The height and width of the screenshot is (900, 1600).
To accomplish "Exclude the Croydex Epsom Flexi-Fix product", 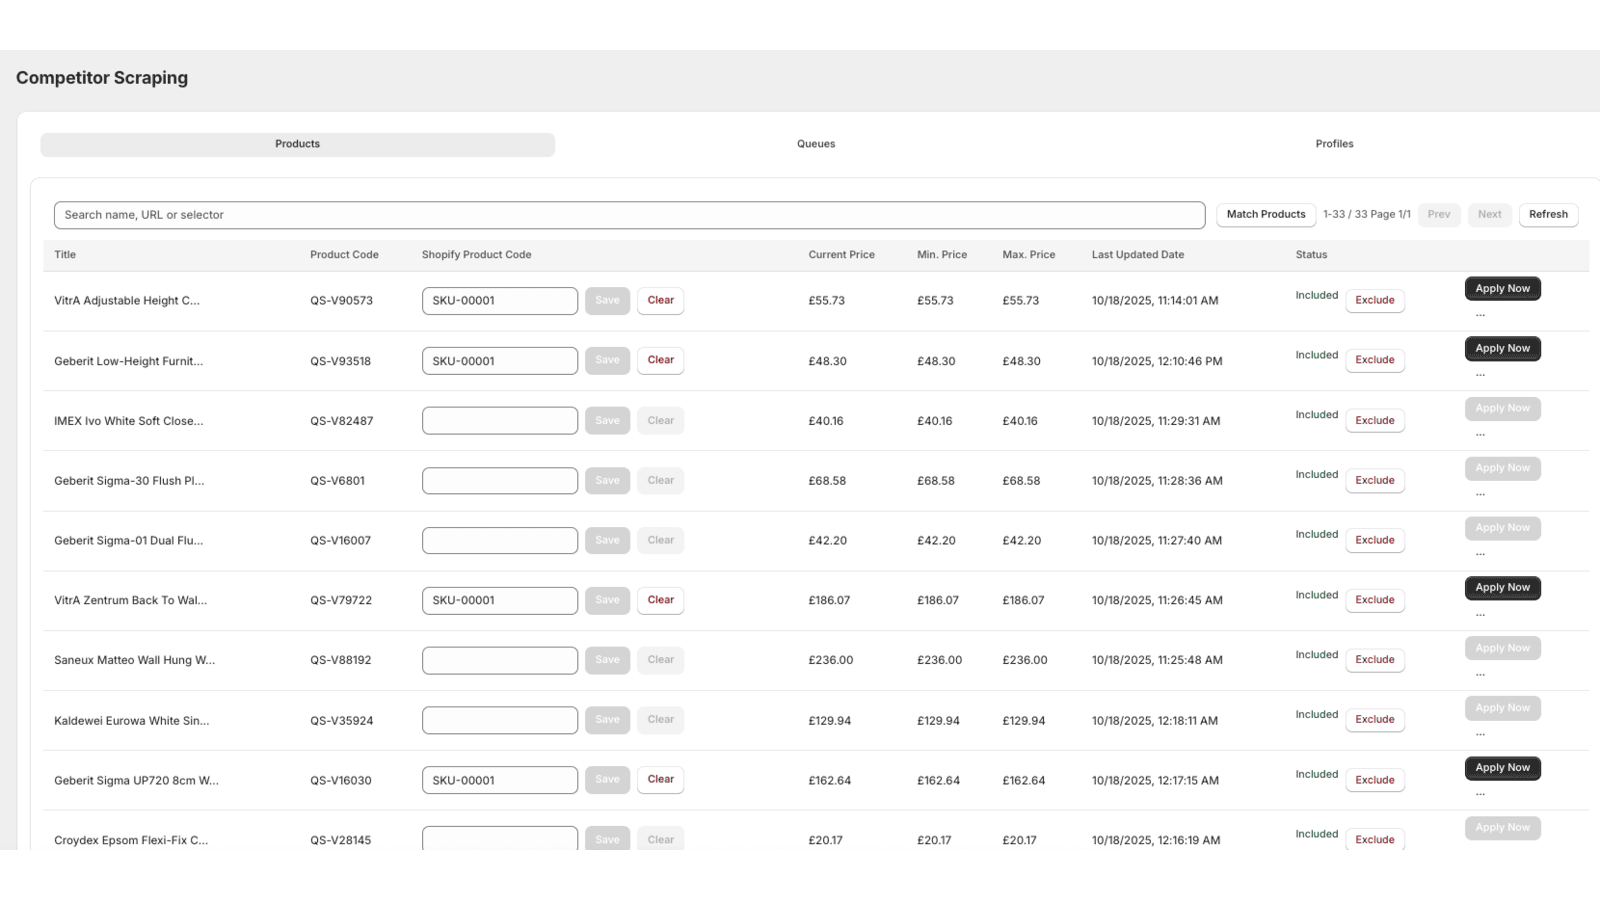I will [x=1374, y=840].
